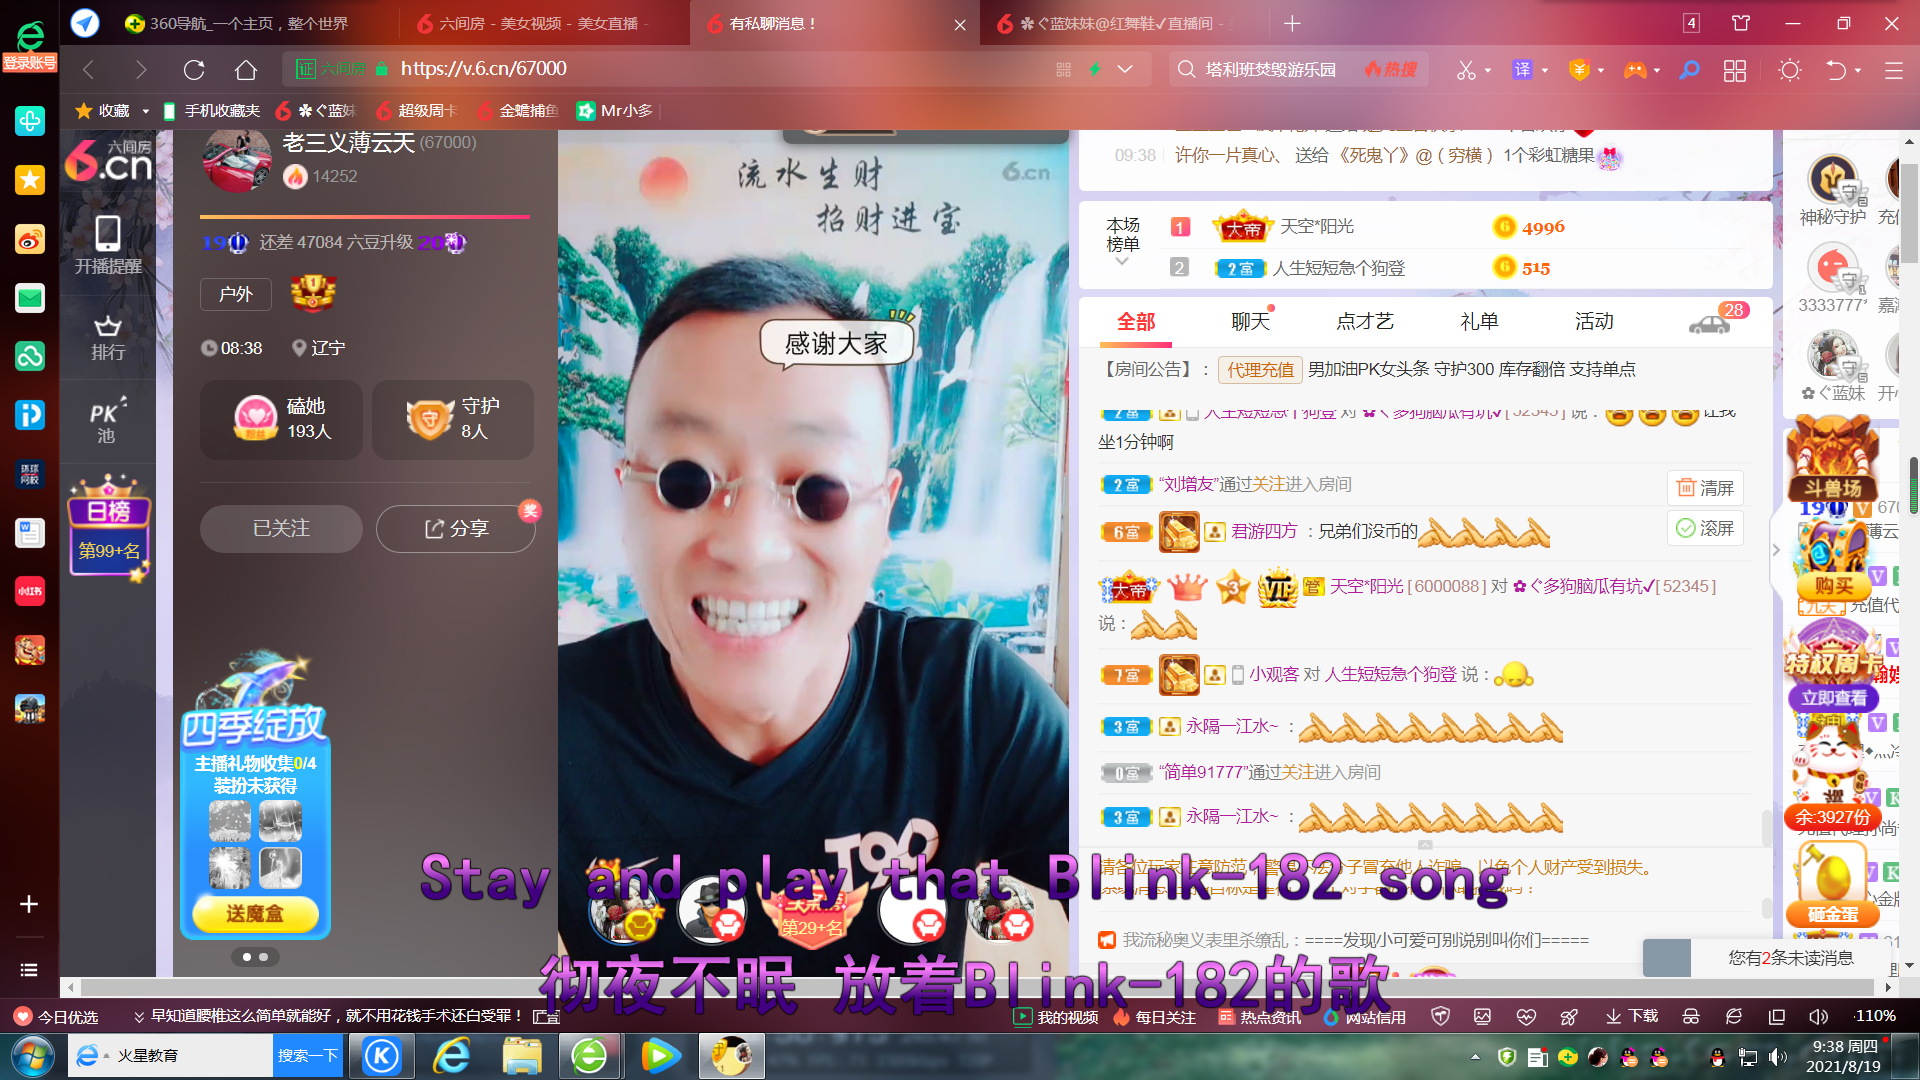Viewport: 1920px width, 1080px height.
Task: Open the mail sidebar icon
Action: [x=30, y=298]
